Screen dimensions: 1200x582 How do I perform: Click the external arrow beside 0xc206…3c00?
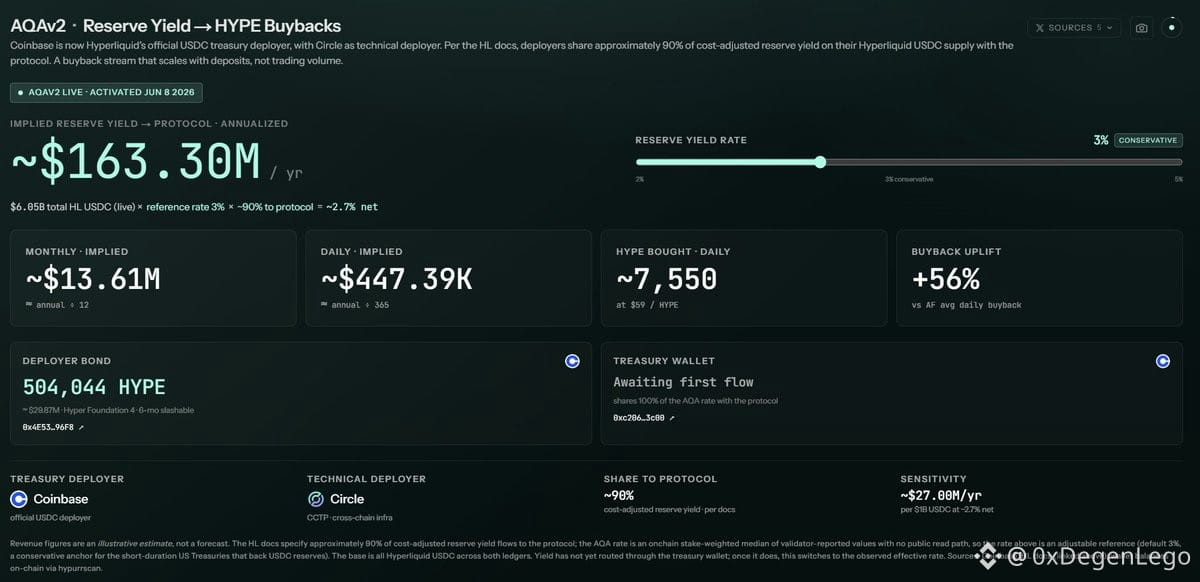[x=672, y=417]
